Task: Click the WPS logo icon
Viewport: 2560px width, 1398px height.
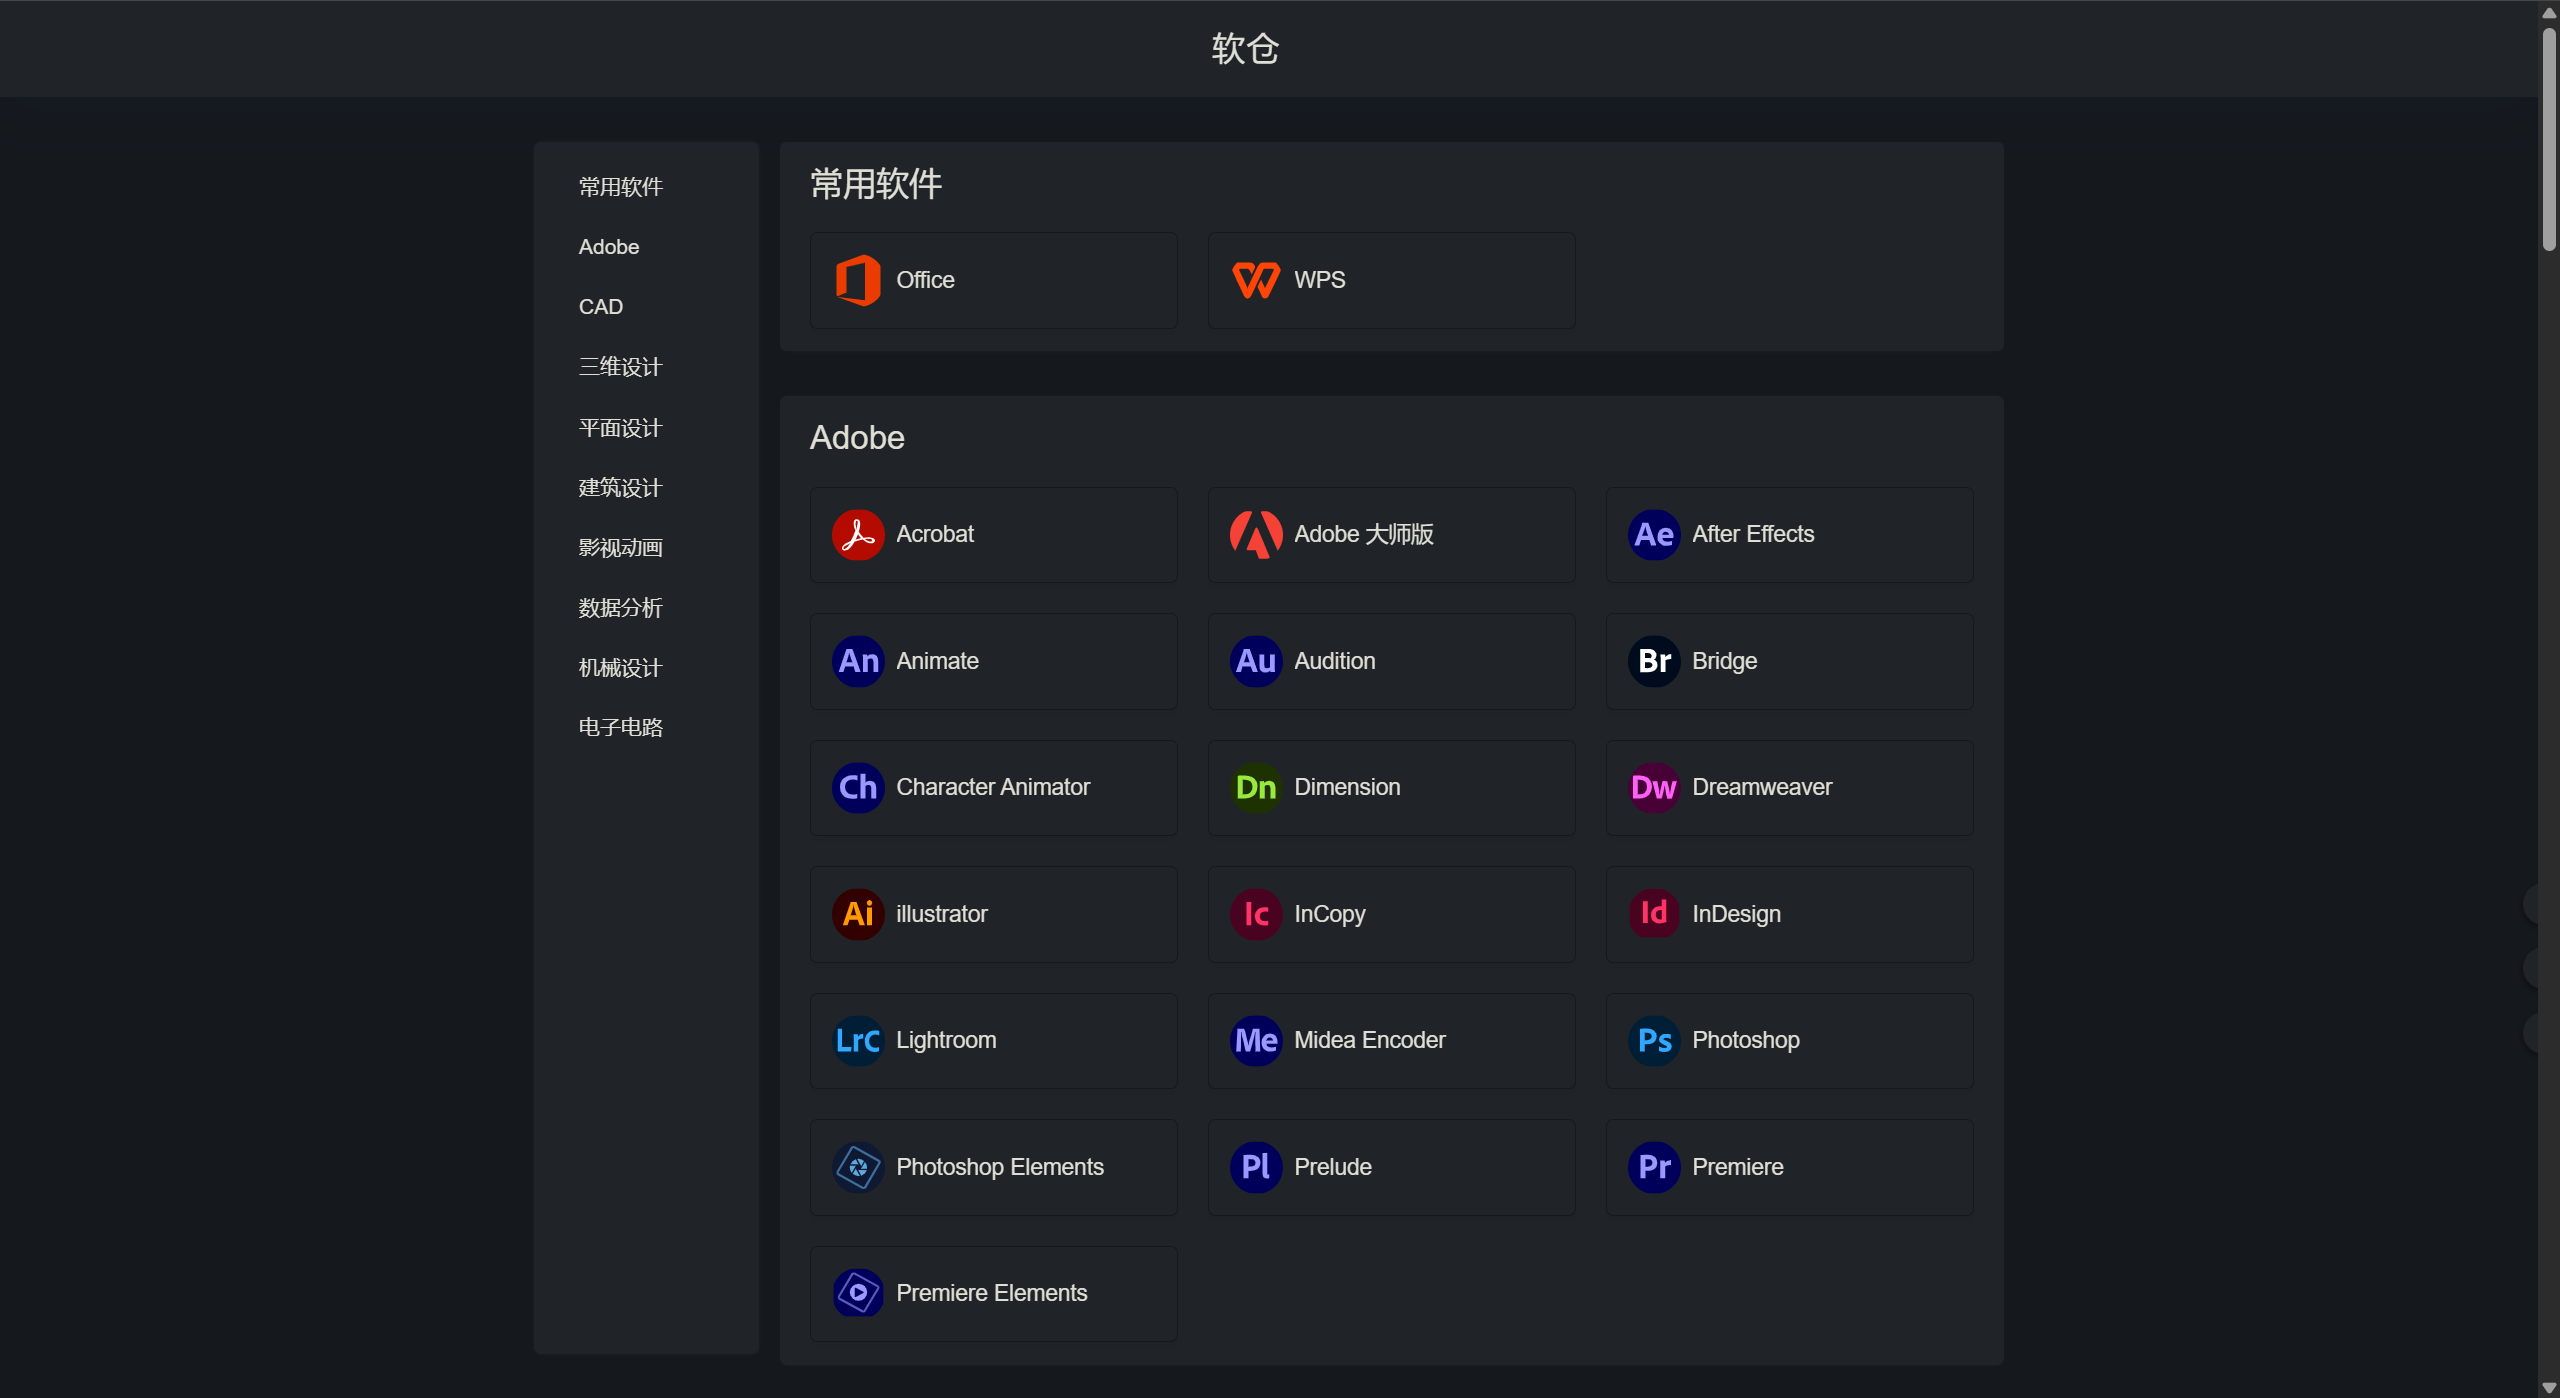Action: point(1255,280)
